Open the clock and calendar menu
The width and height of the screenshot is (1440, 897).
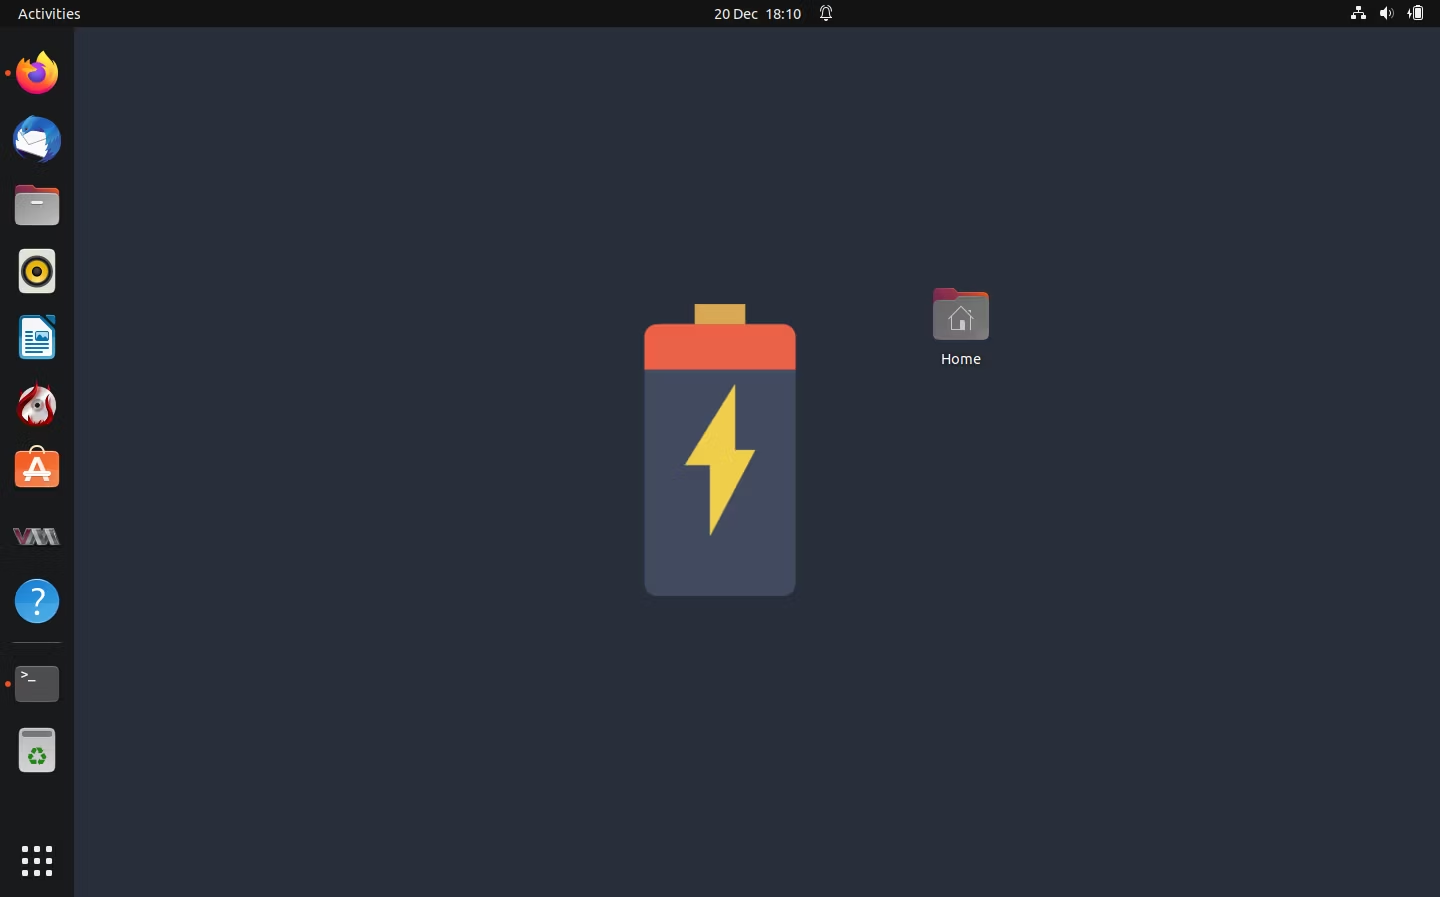[758, 13]
